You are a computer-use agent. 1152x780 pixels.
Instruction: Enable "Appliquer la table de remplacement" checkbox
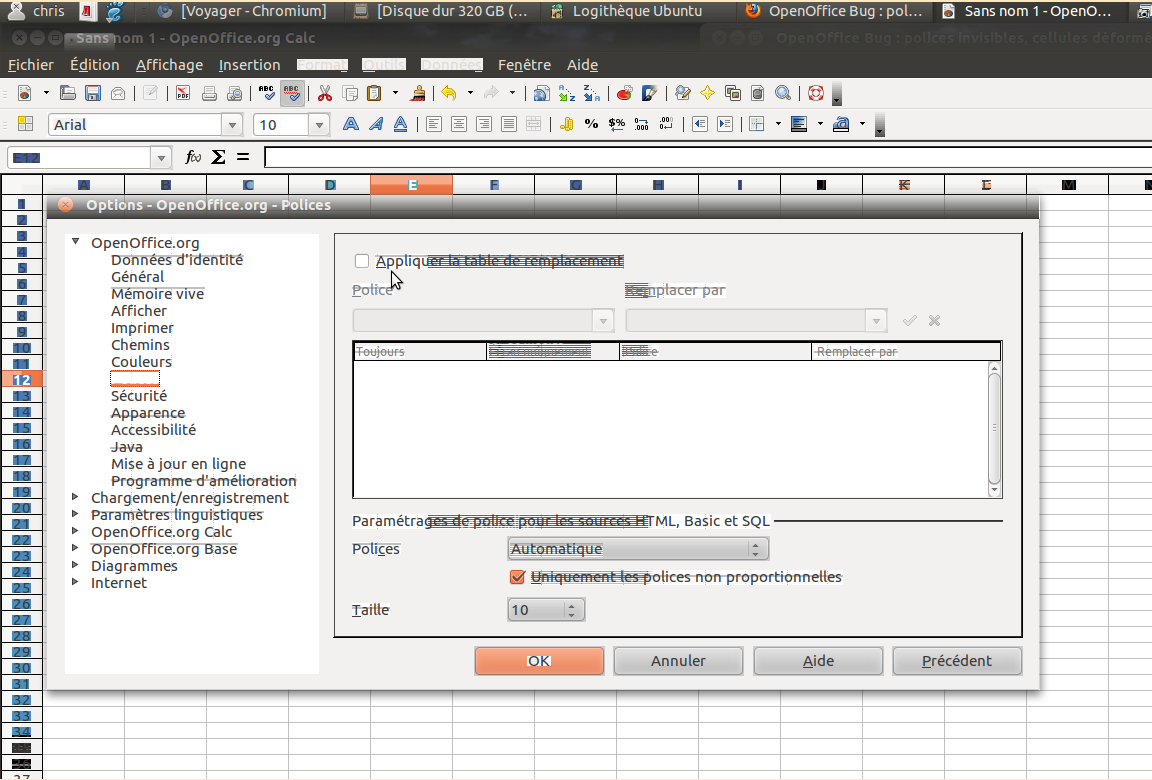pyautogui.click(x=361, y=261)
